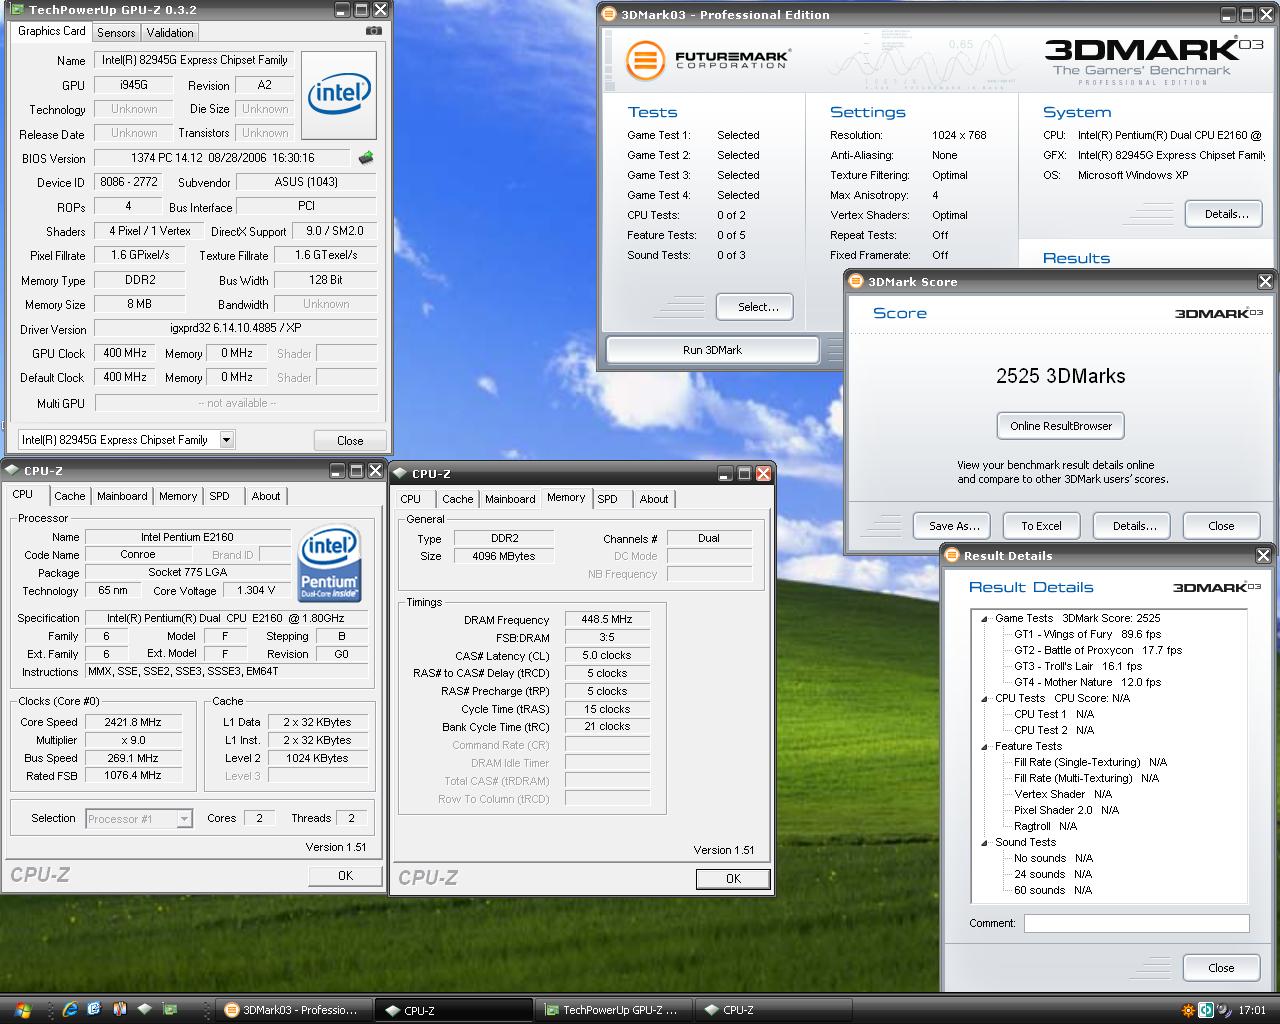The height and width of the screenshot is (1024, 1280).
Task: Open the About tab in Memory CPU-Z window
Action: 654,499
